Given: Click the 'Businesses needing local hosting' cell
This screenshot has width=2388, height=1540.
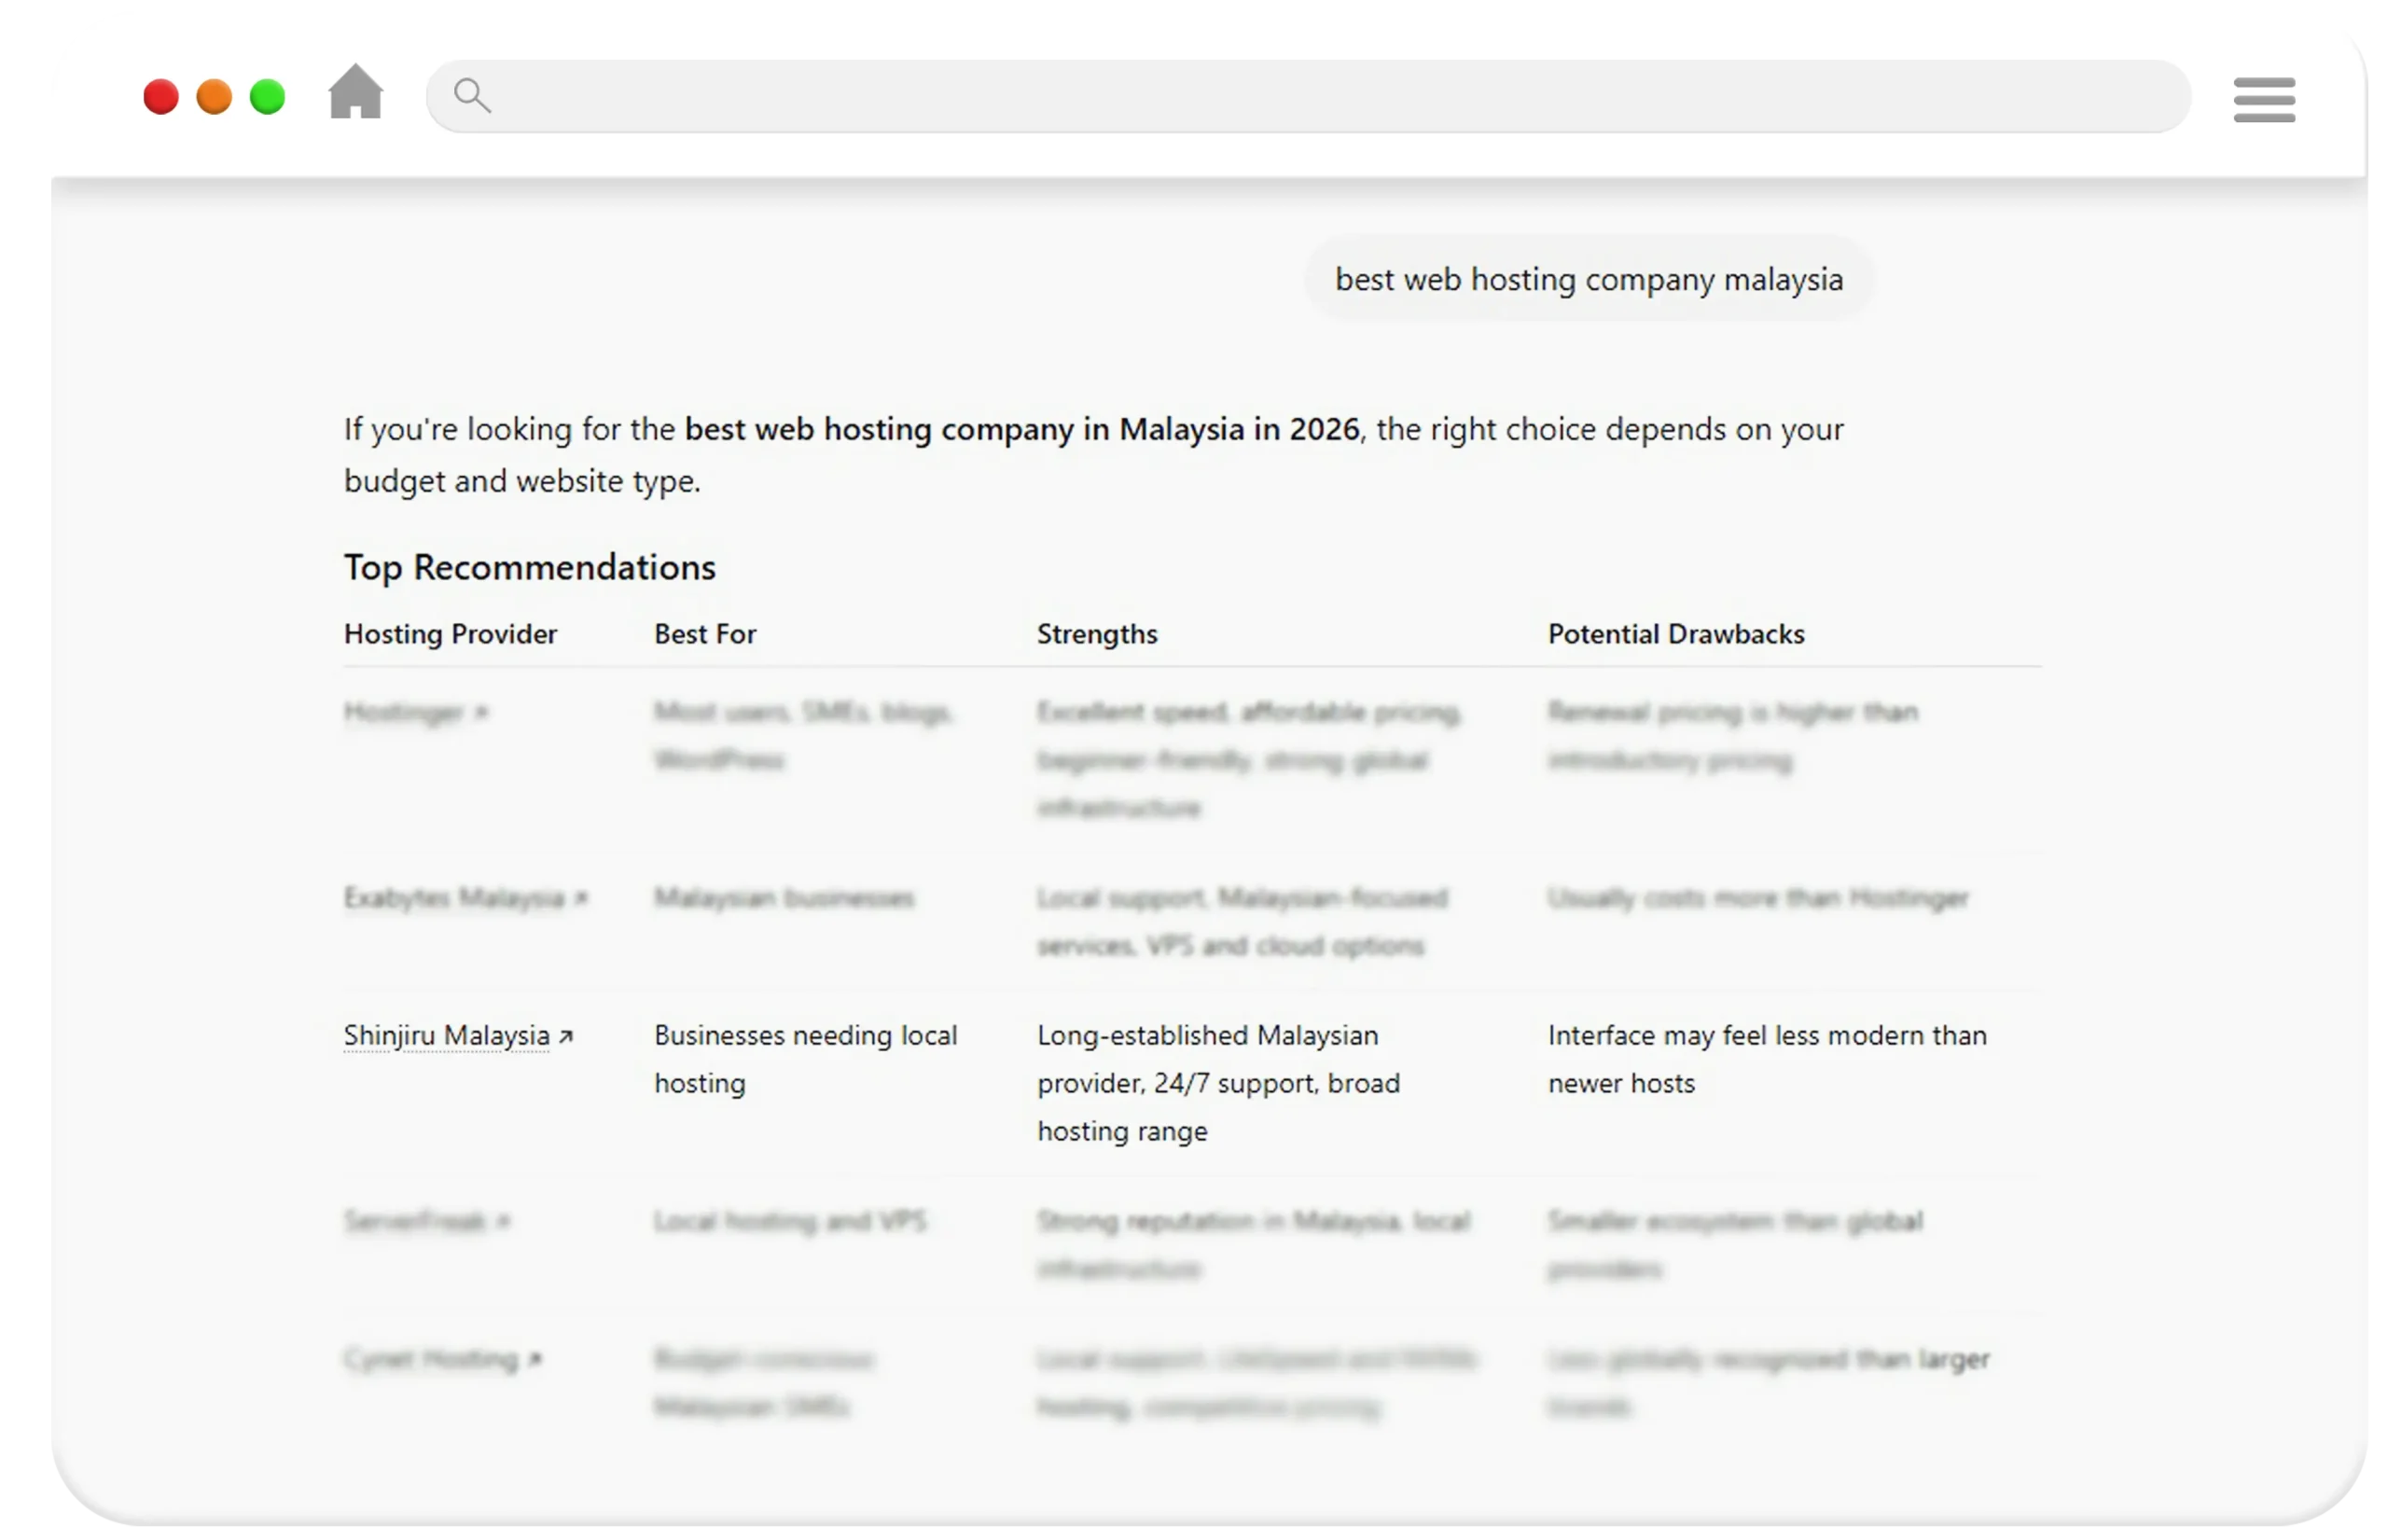Looking at the screenshot, I should click(x=806, y=1059).
